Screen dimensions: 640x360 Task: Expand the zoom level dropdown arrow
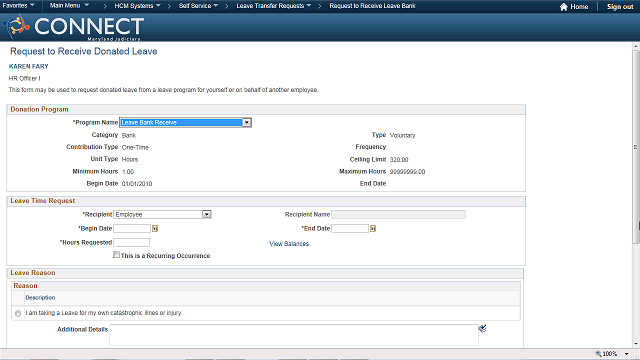click(627, 354)
